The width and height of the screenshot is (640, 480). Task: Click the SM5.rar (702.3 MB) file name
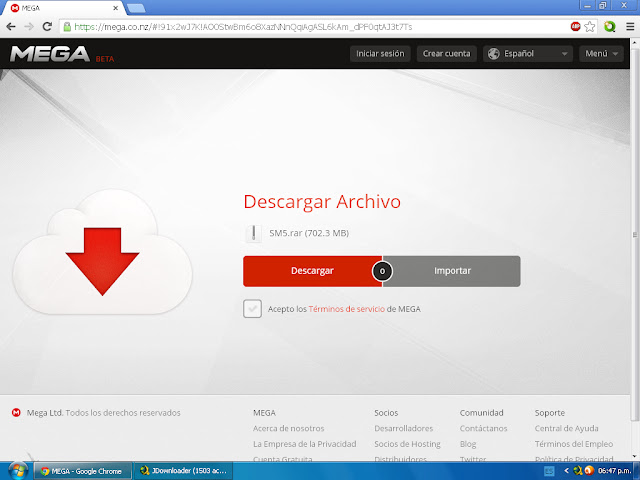[x=309, y=233]
